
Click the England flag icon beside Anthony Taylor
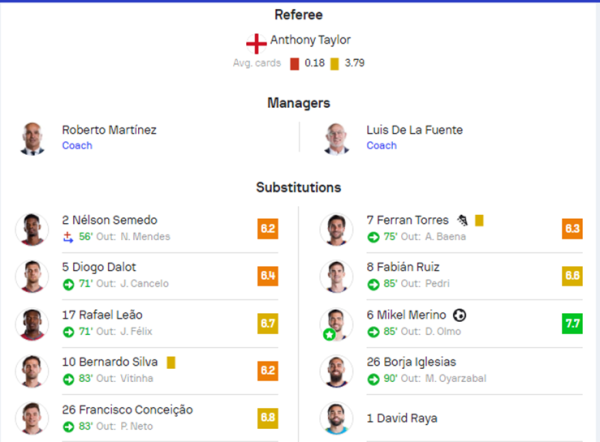click(256, 44)
